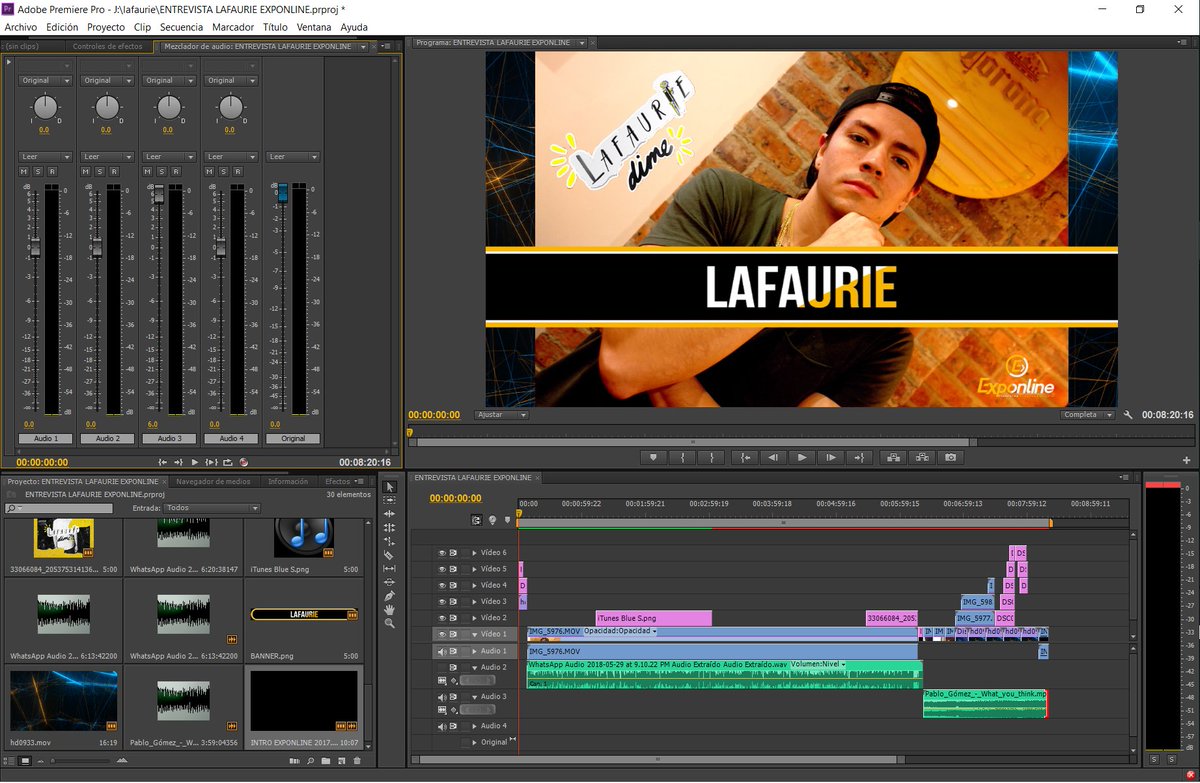Click New Bin folder icon

pos(327,761)
